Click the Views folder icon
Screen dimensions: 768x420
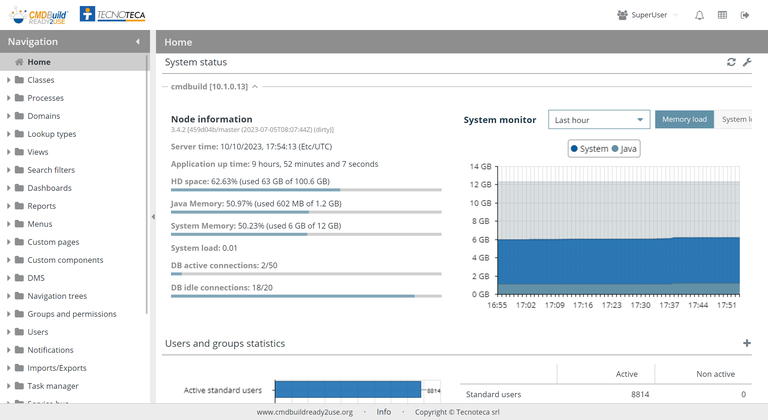coord(19,152)
